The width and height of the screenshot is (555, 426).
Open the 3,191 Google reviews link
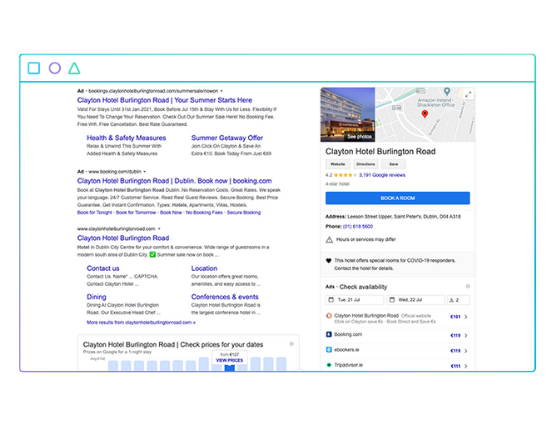[382, 175]
